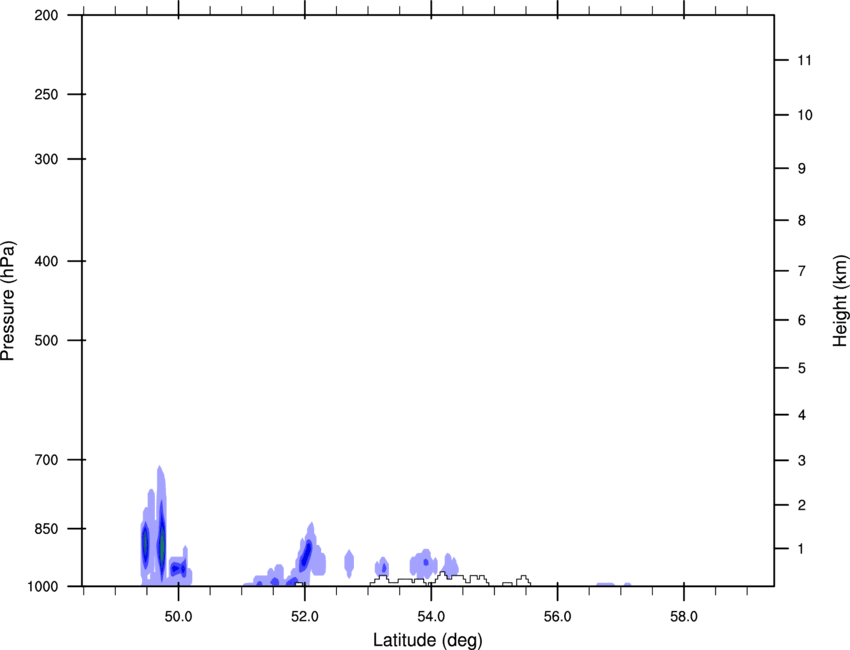Click the terrain outline bump near 55.5 latitude
850x650 pixels.
point(524,581)
